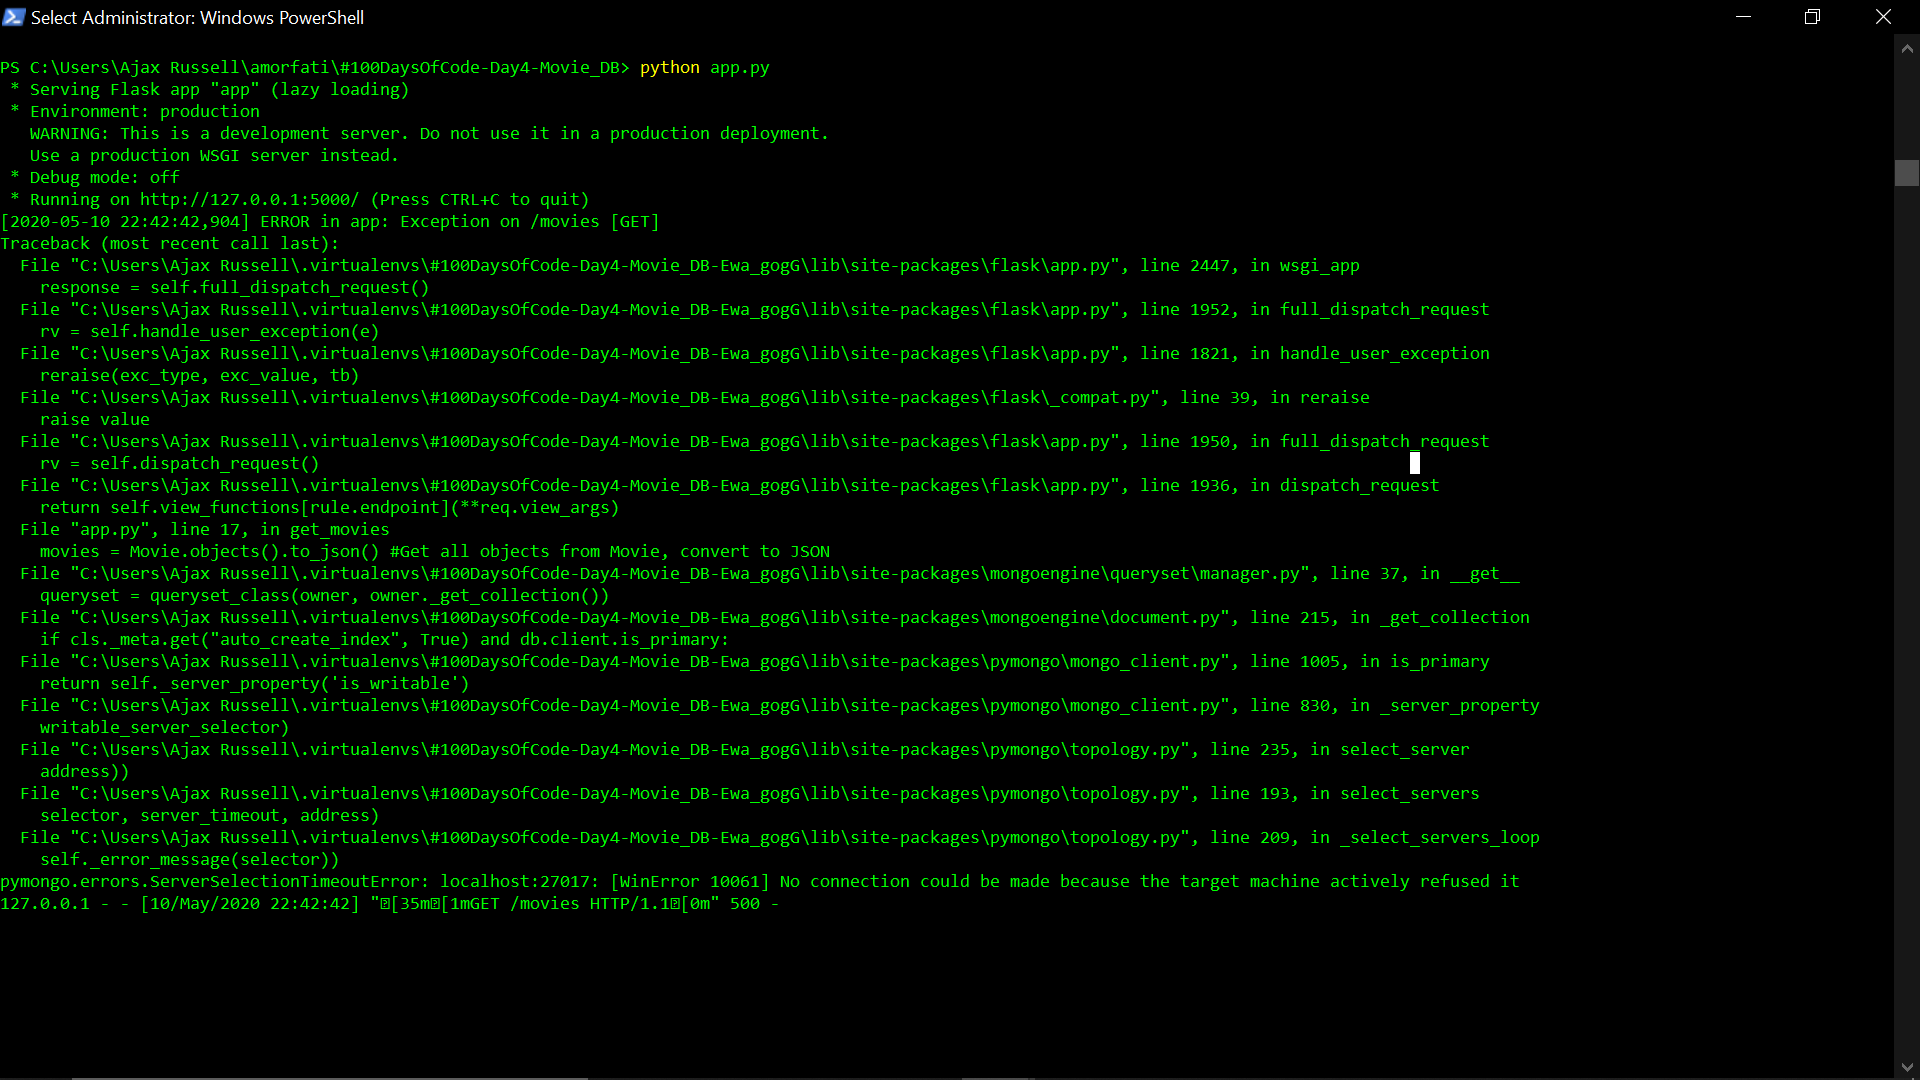This screenshot has width=1920, height=1080.
Task: Click the scrollbar up arrow
Action: [x=1907, y=47]
